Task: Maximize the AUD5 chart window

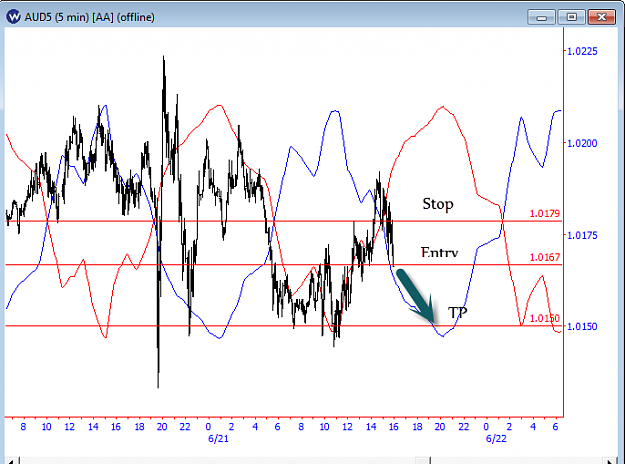Action: click(x=572, y=17)
